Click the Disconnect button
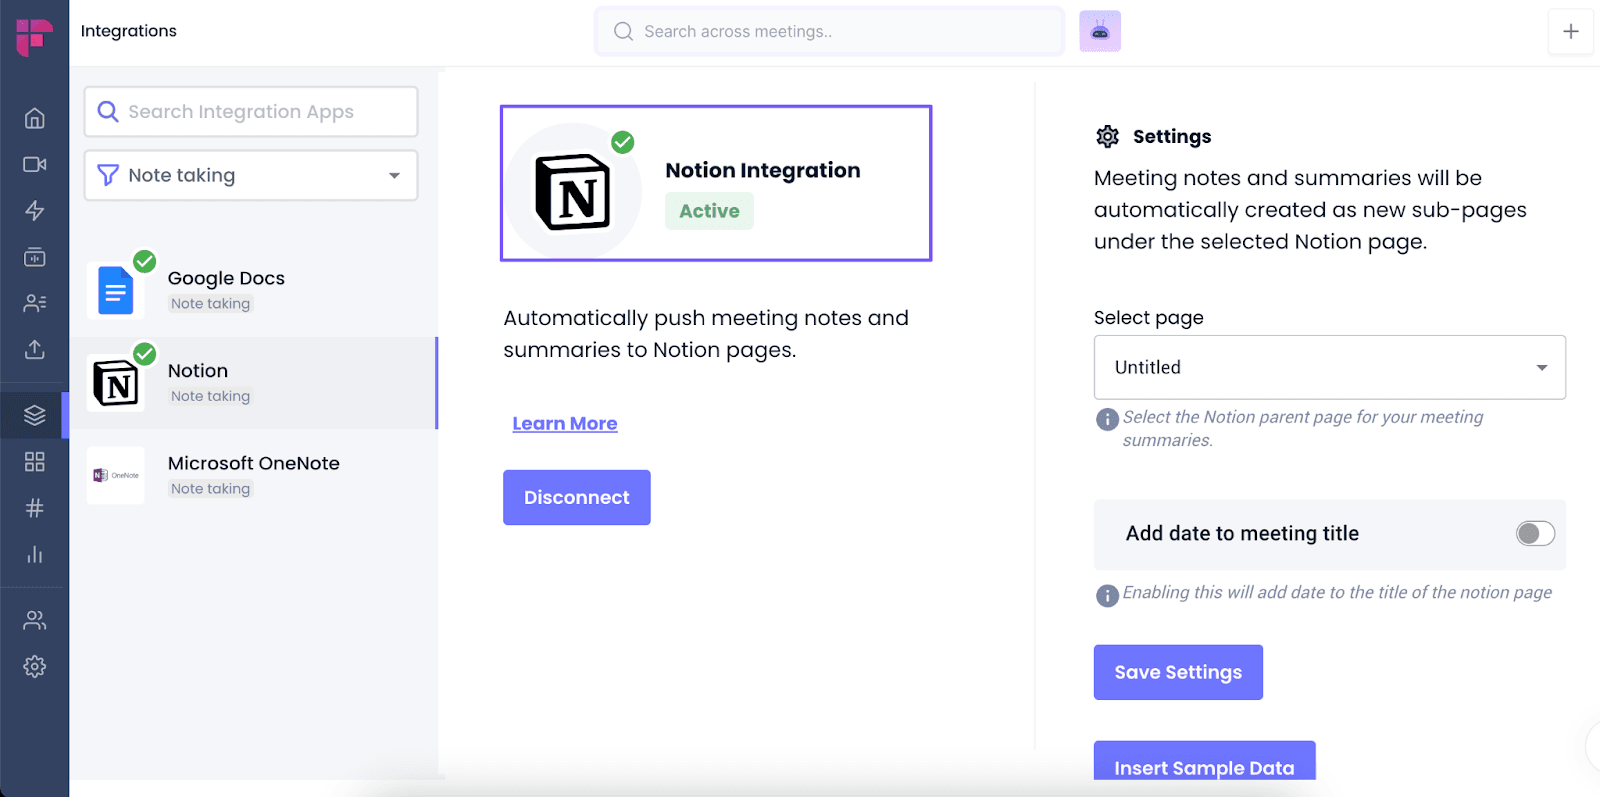 point(577,497)
